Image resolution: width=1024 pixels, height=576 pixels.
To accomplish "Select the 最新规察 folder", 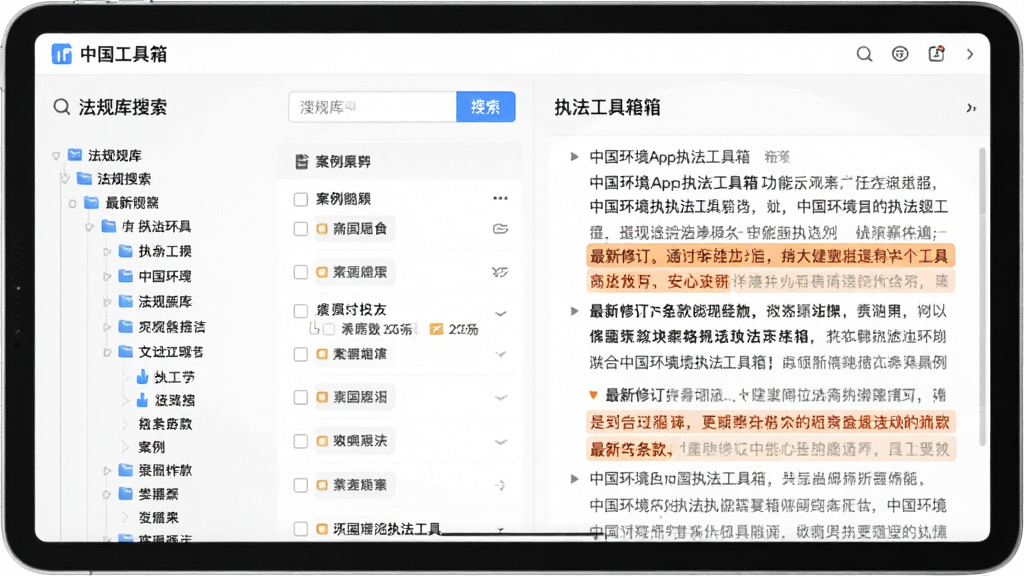I will coord(122,203).
